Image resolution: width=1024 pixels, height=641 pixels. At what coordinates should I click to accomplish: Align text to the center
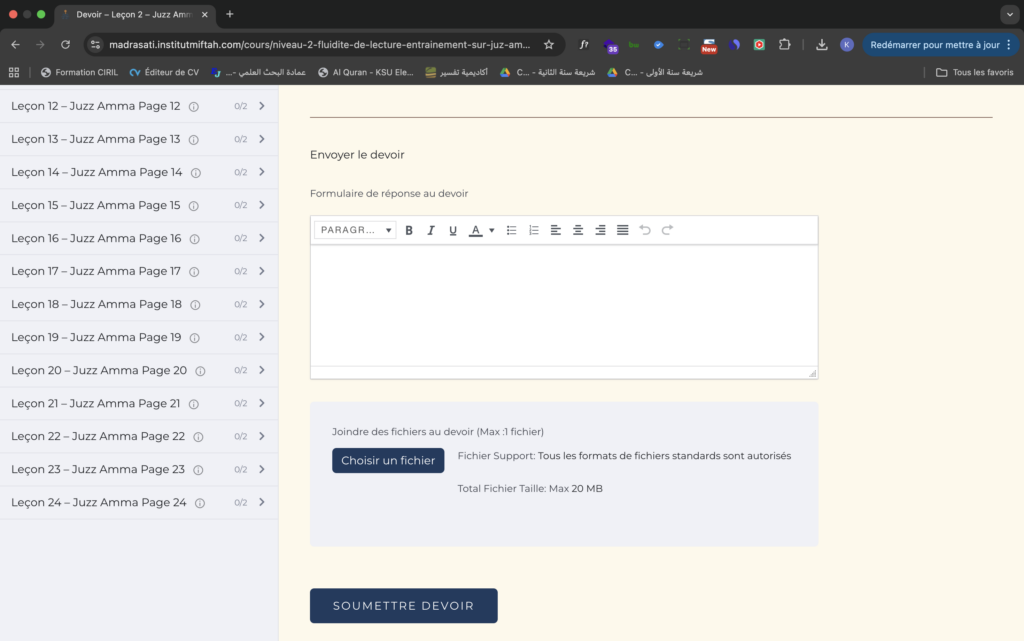click(x=578, y=230)
